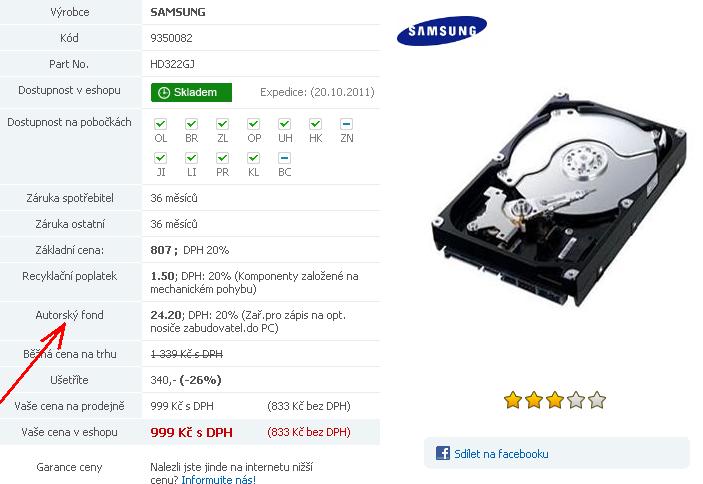
Task: Click the Samsung logo
Action: click(x=442, y=30)
